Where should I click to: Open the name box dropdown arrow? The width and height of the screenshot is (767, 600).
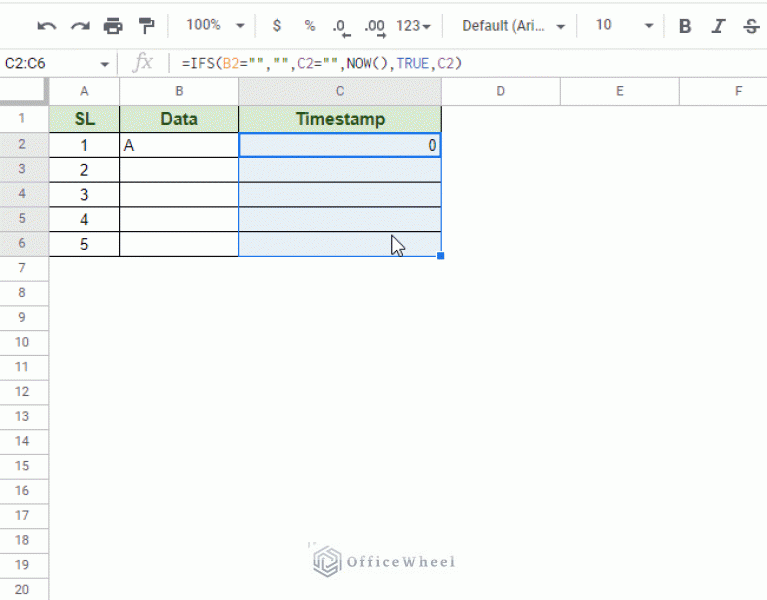tap(105, 63)
